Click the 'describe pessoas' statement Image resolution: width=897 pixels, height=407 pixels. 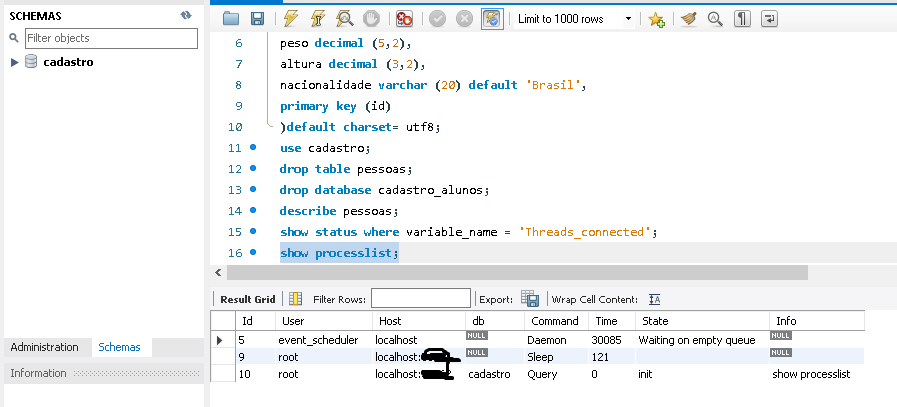[x=339, y=211]
